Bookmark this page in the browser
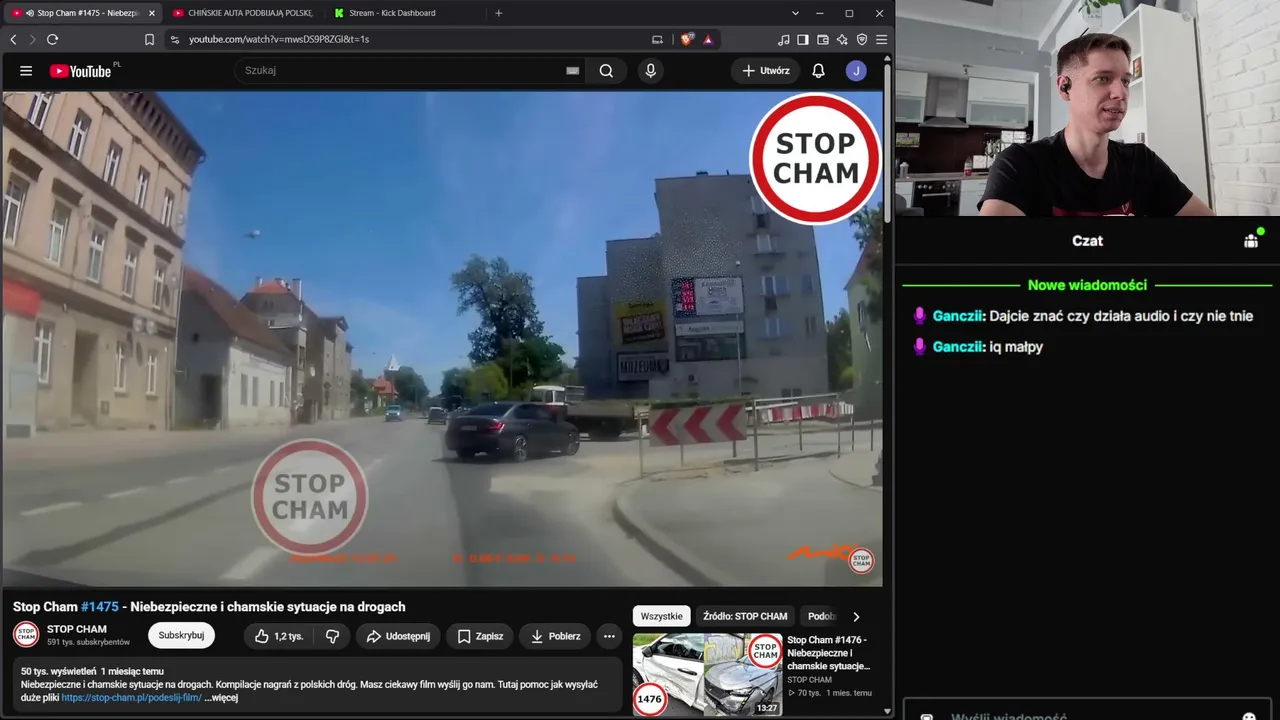 coord(149,39)
